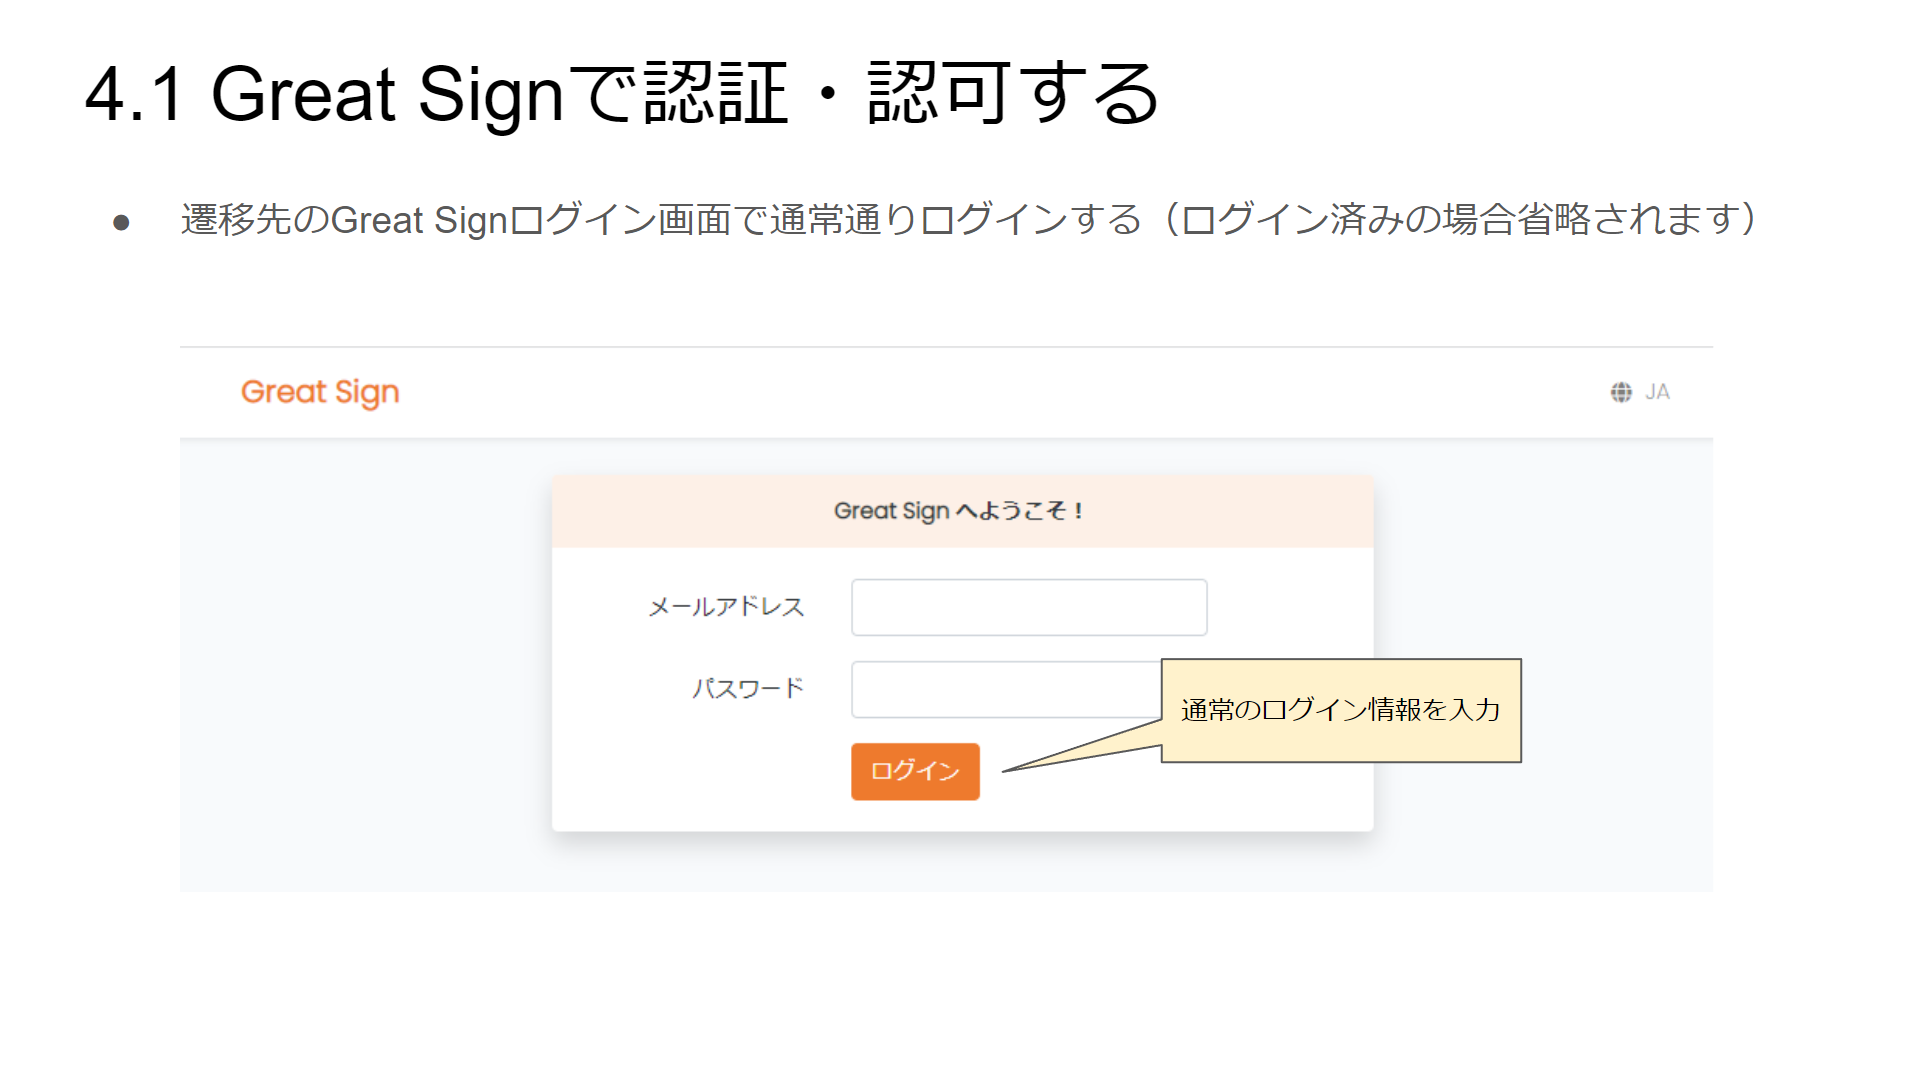1920x1080 pixels.
Task: Click the Great Sign top navigation bar
Action: [x=946, y=393]
